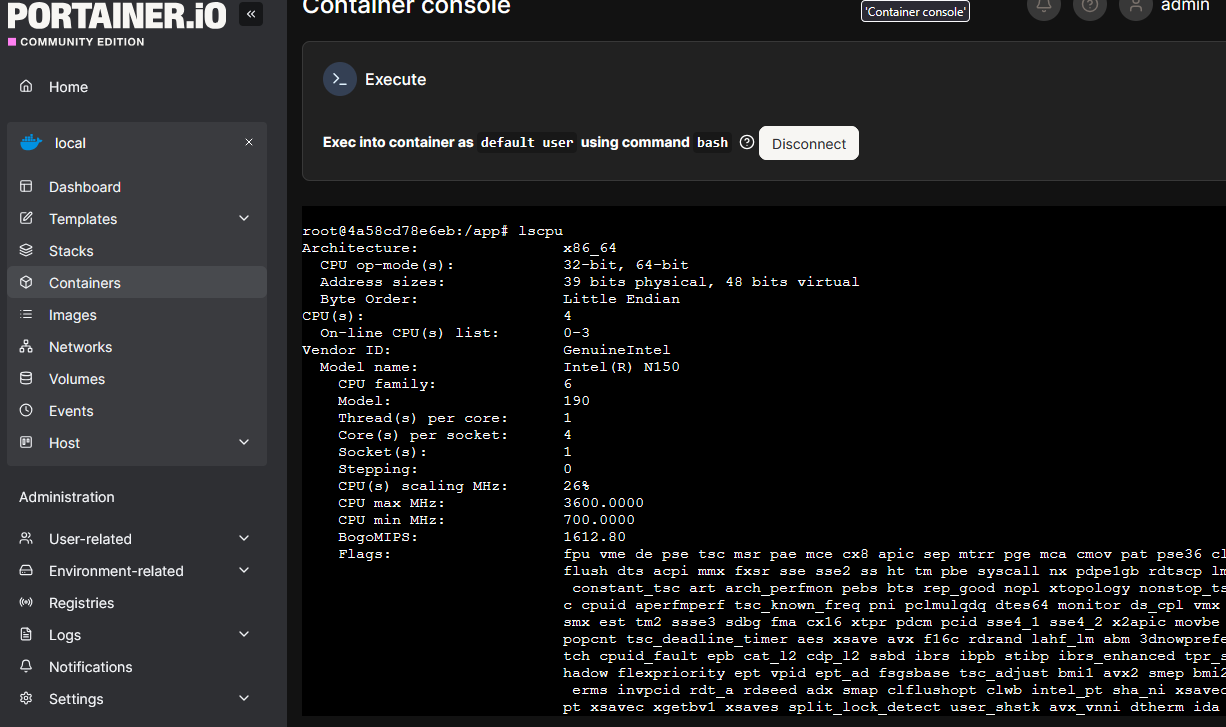Image resolution: width=1226 pixels, height=727 pixels.
Task: Click the terminal prompt icon beside Execute
Action: click(x=340, y=79)
